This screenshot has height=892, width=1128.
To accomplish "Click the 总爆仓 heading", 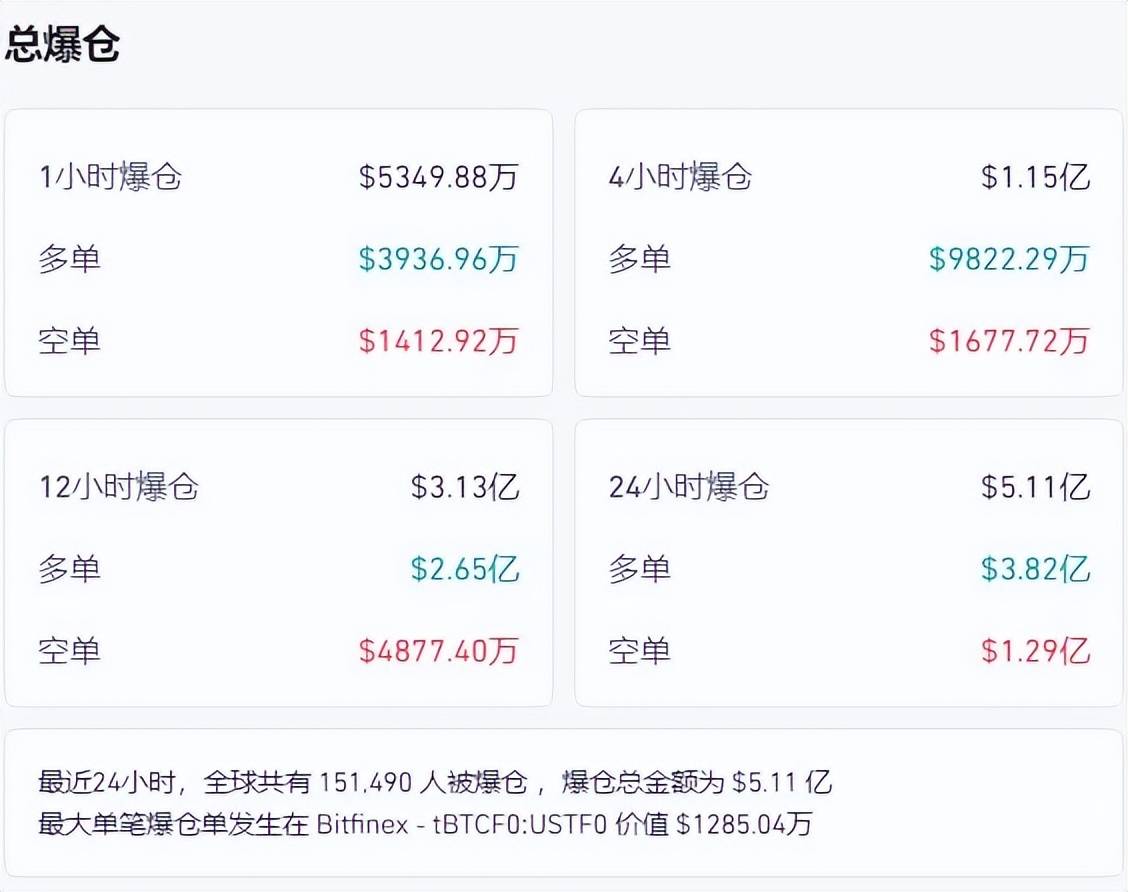I will (x=63, y=46).
